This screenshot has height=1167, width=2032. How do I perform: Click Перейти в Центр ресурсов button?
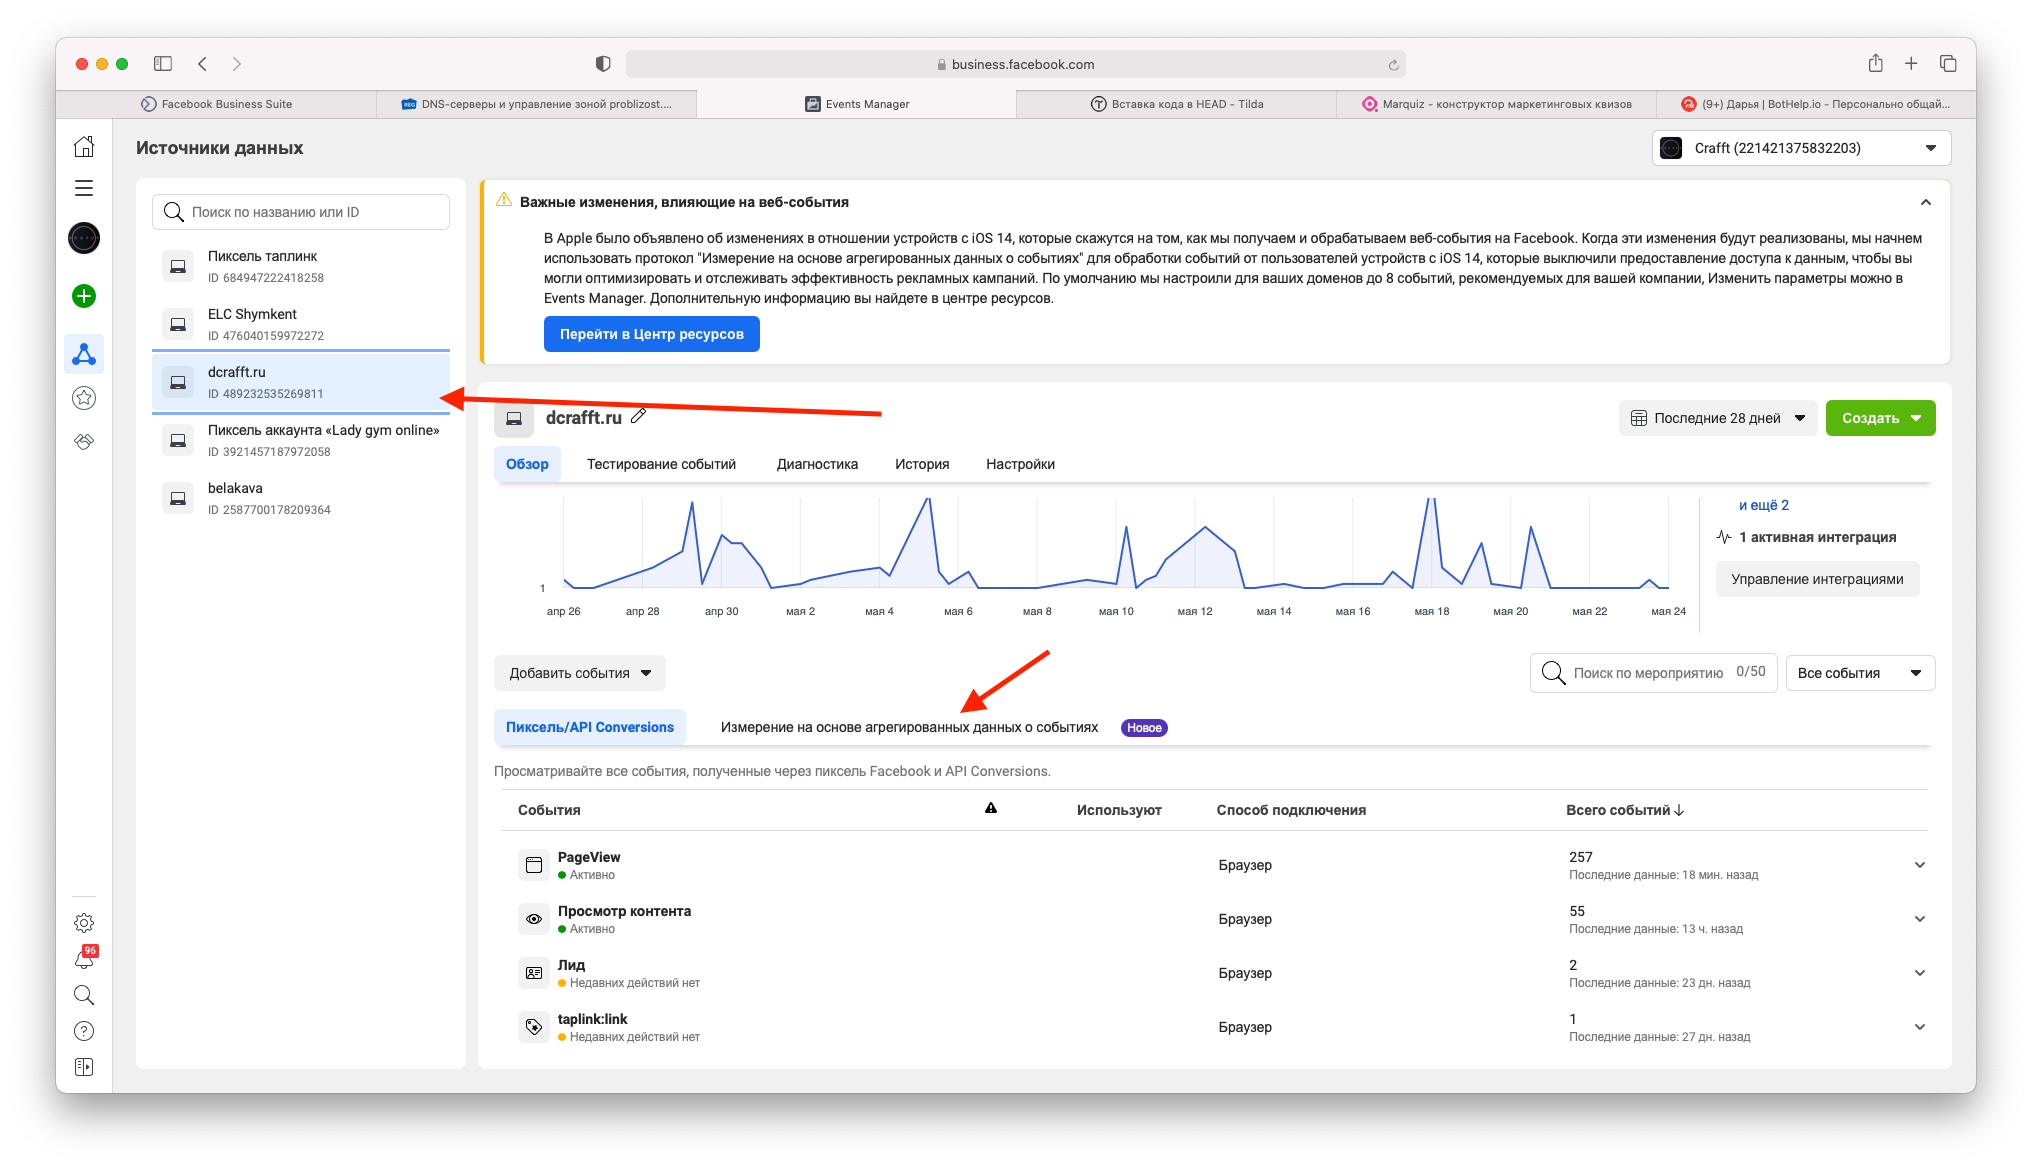652,334
